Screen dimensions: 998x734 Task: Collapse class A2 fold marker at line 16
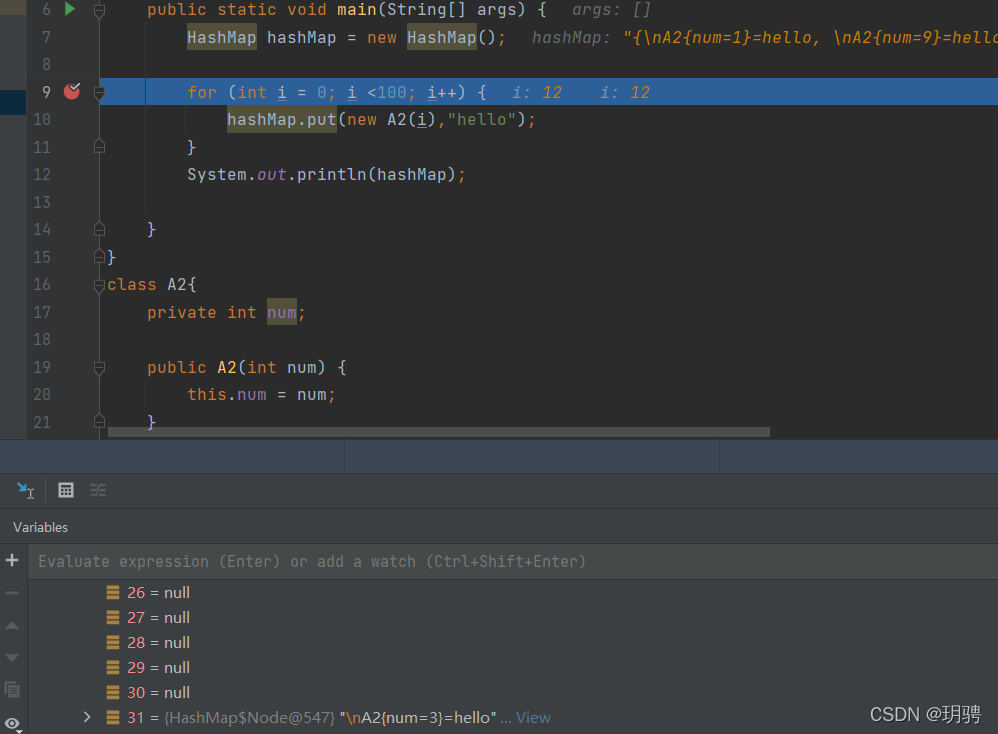pos(99,285)
